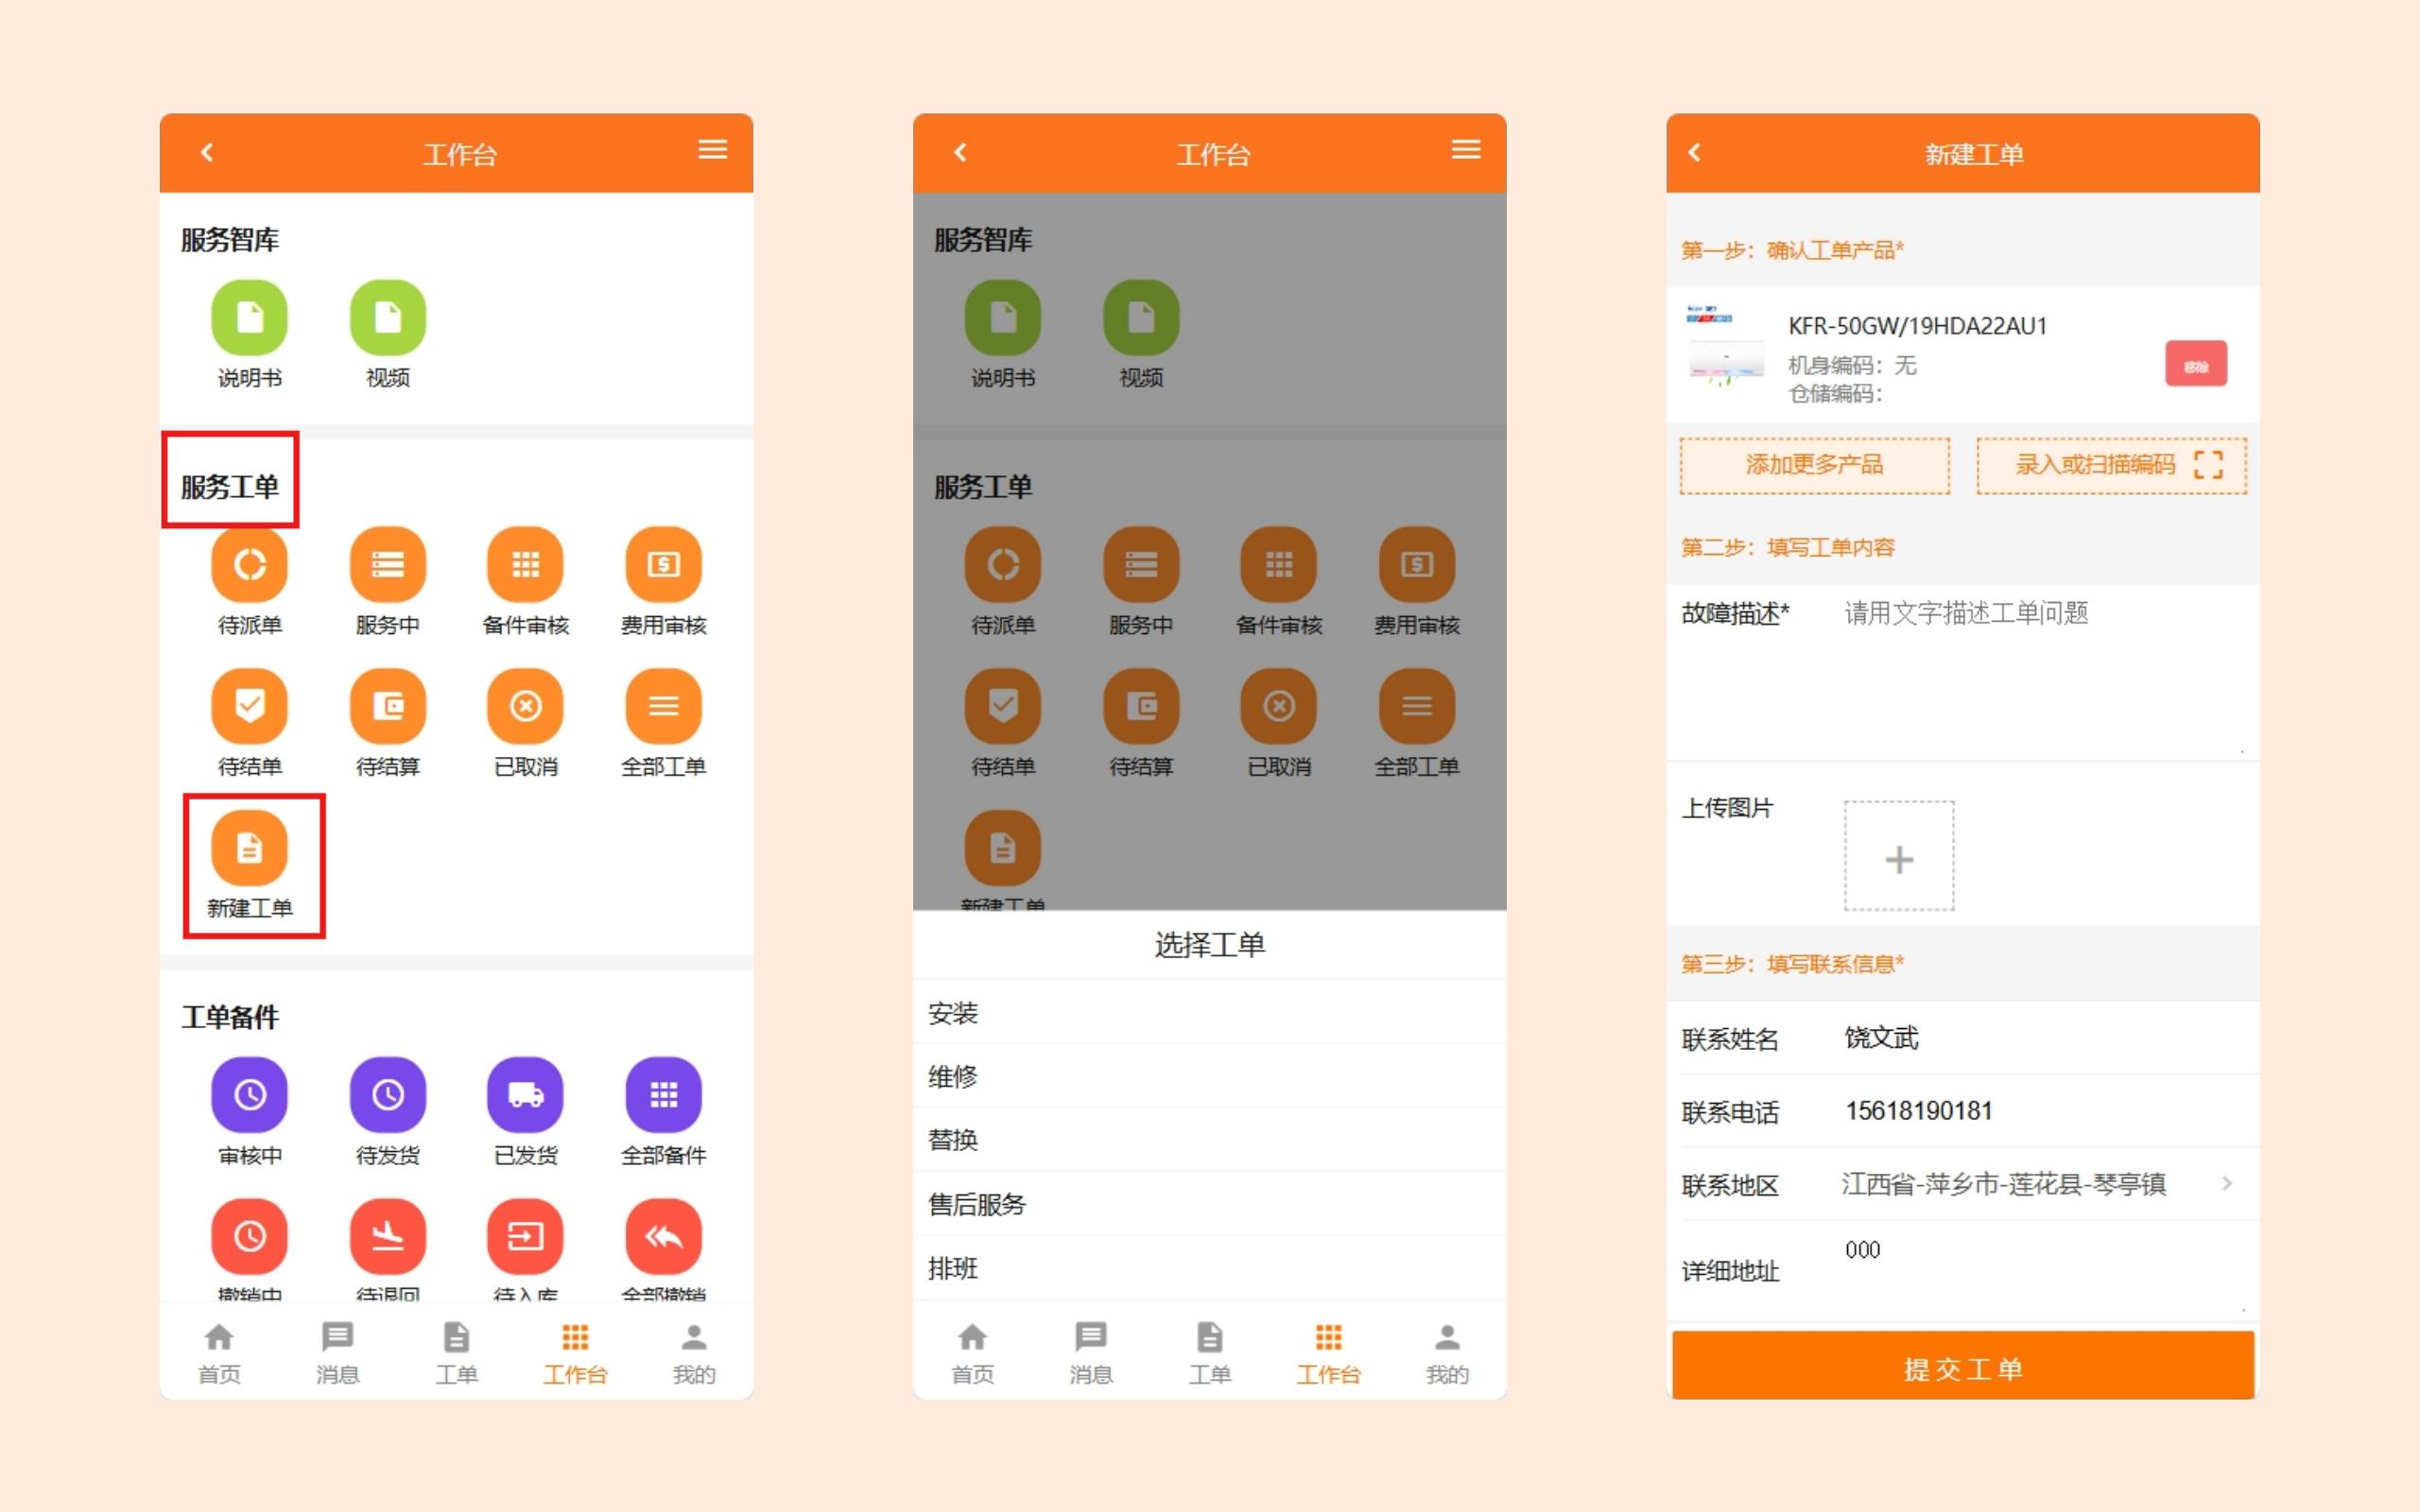This screenshot has width=2420, height=1512.
Task: Tap the scan frame icon
Action: [2208, 465]
